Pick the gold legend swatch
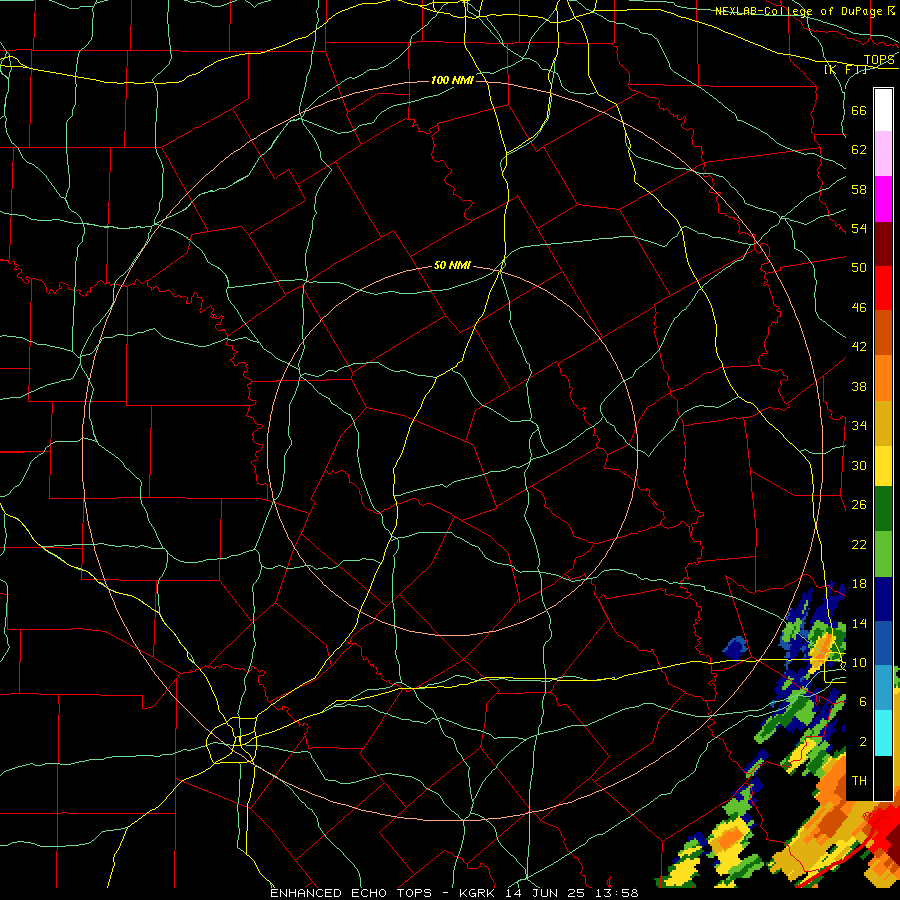 [883, 423]
